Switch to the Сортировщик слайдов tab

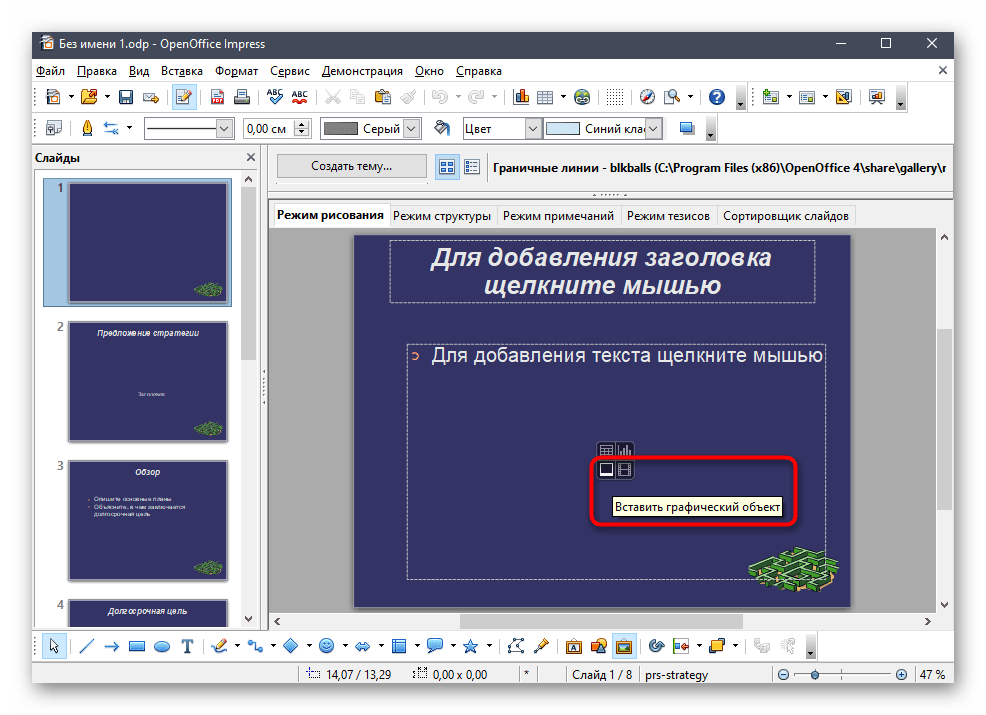click(785, 215)
